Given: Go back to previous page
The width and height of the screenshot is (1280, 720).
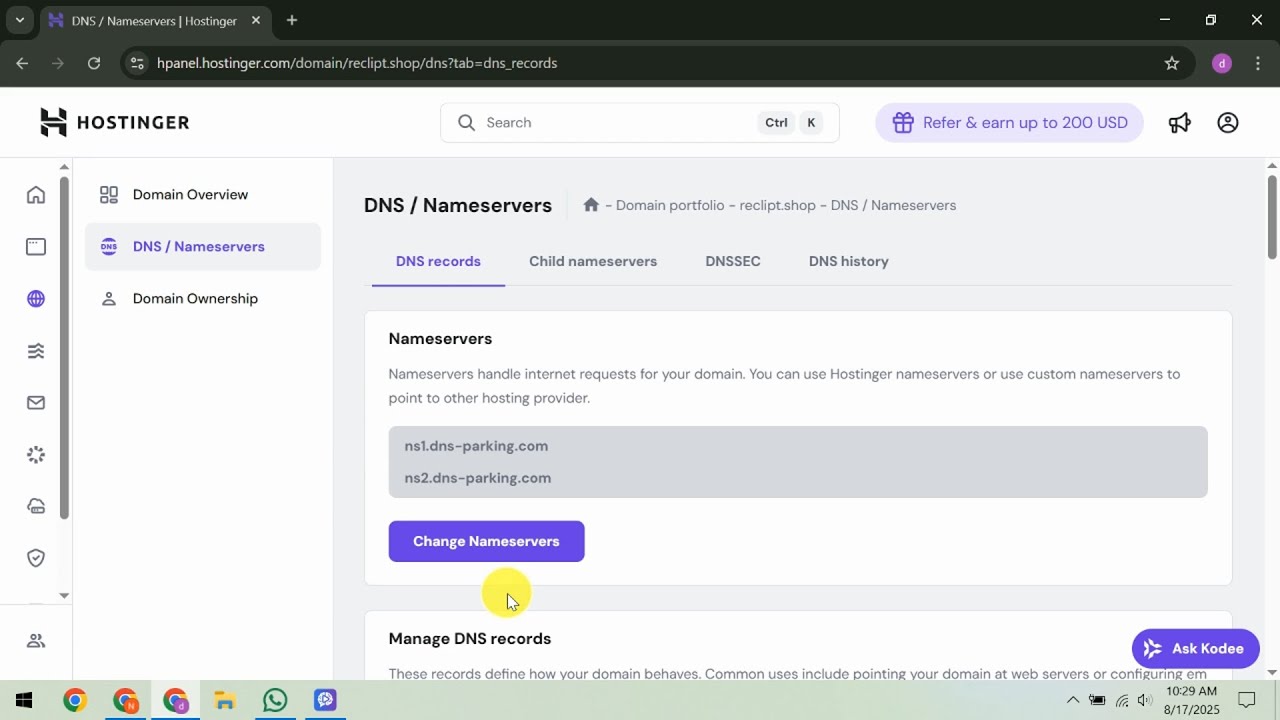Looking at the screenshot, I should click(x=22, y=63).
